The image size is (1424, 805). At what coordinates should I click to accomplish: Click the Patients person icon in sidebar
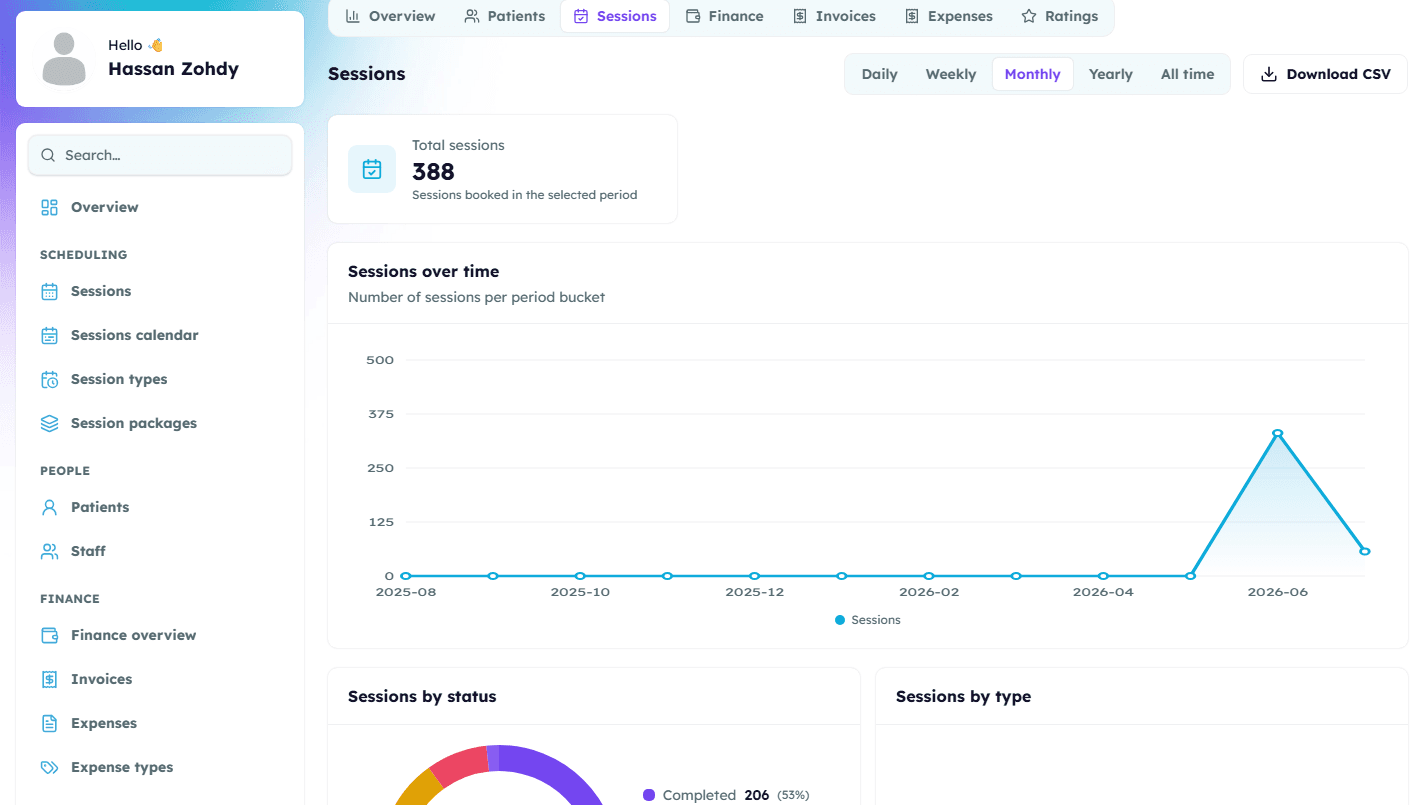[x=49, y=508]
